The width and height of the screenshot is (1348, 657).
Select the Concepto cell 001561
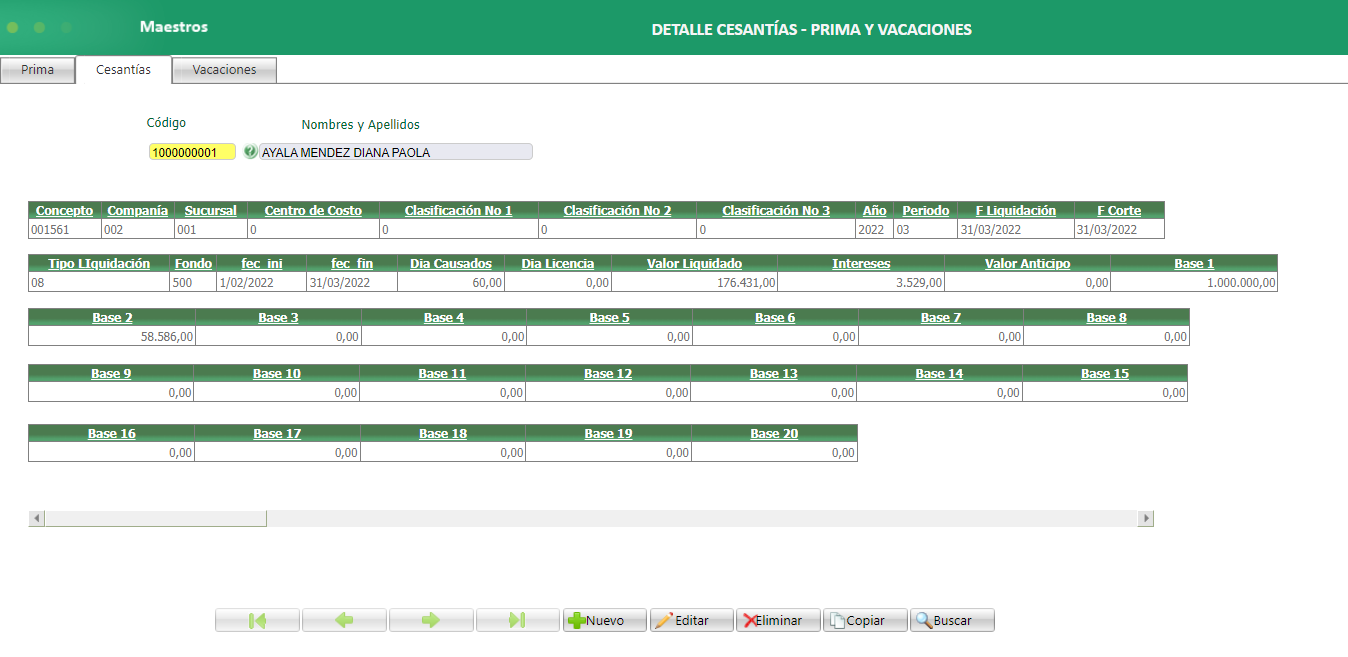click(65, 229)
